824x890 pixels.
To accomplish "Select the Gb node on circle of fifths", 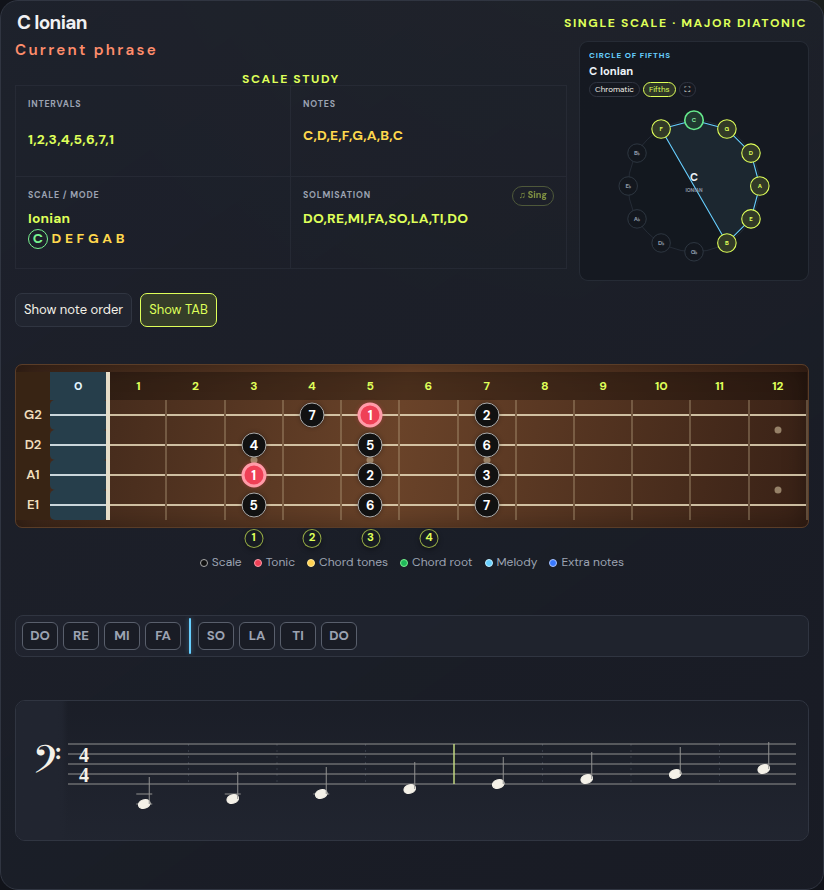I will tap(693, 252).
